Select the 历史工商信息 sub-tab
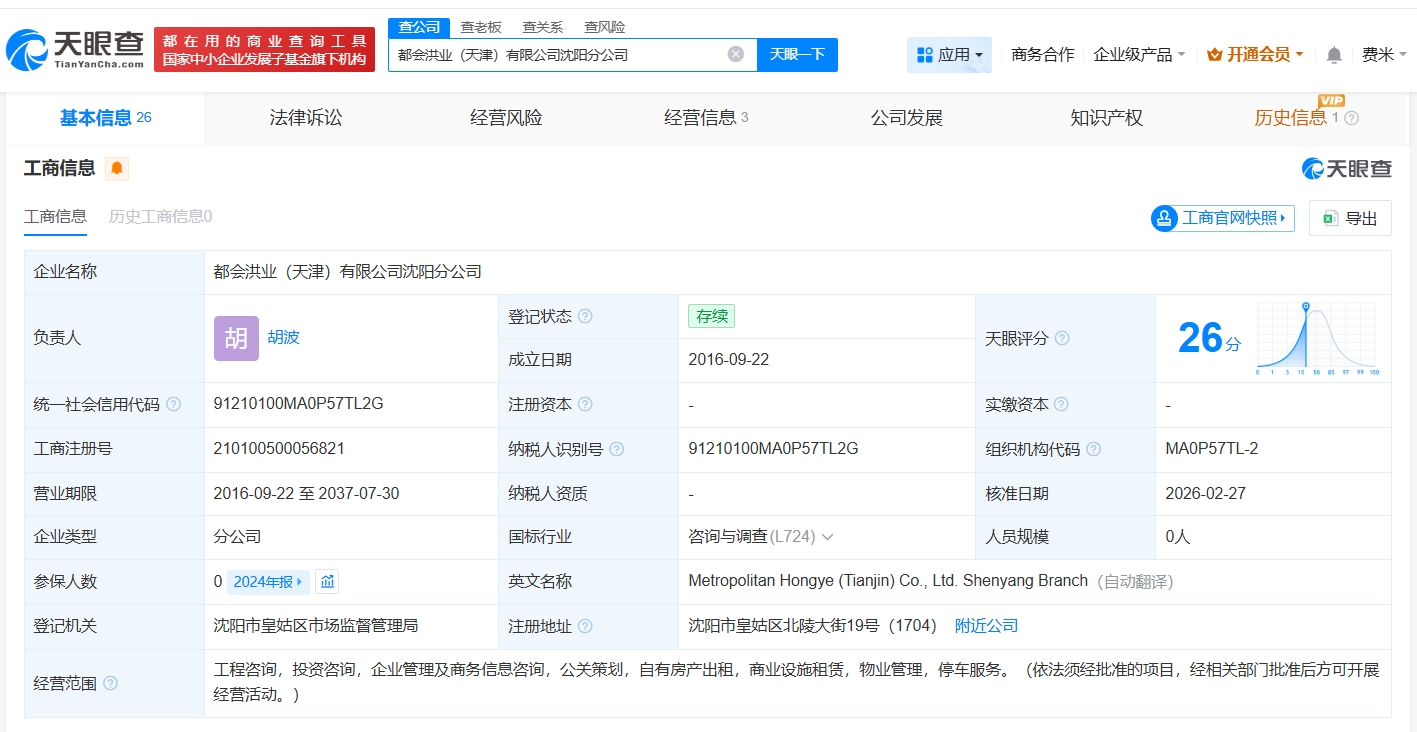 tap(160, 216)
